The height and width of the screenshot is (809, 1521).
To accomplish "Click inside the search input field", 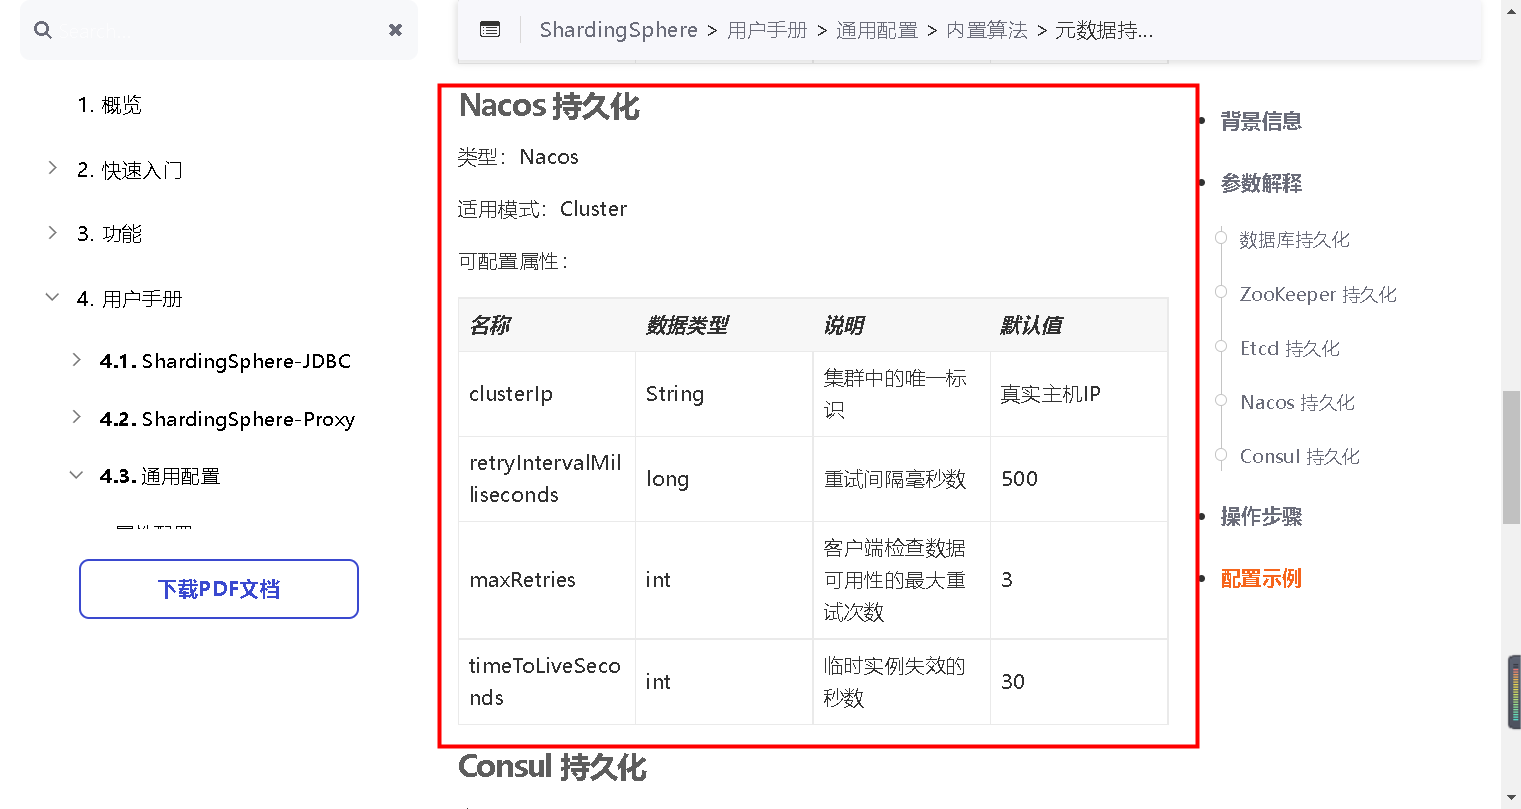I will coord(200,31).
